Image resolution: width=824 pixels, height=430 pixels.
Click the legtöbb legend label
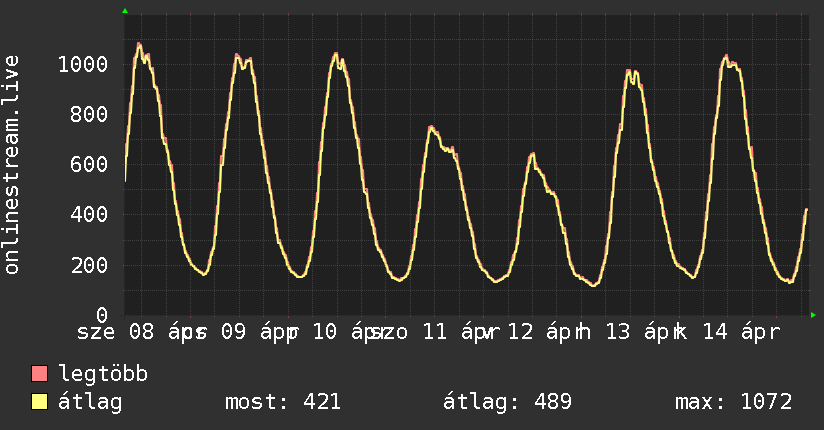pyautogui.click(x=103, y=374)
